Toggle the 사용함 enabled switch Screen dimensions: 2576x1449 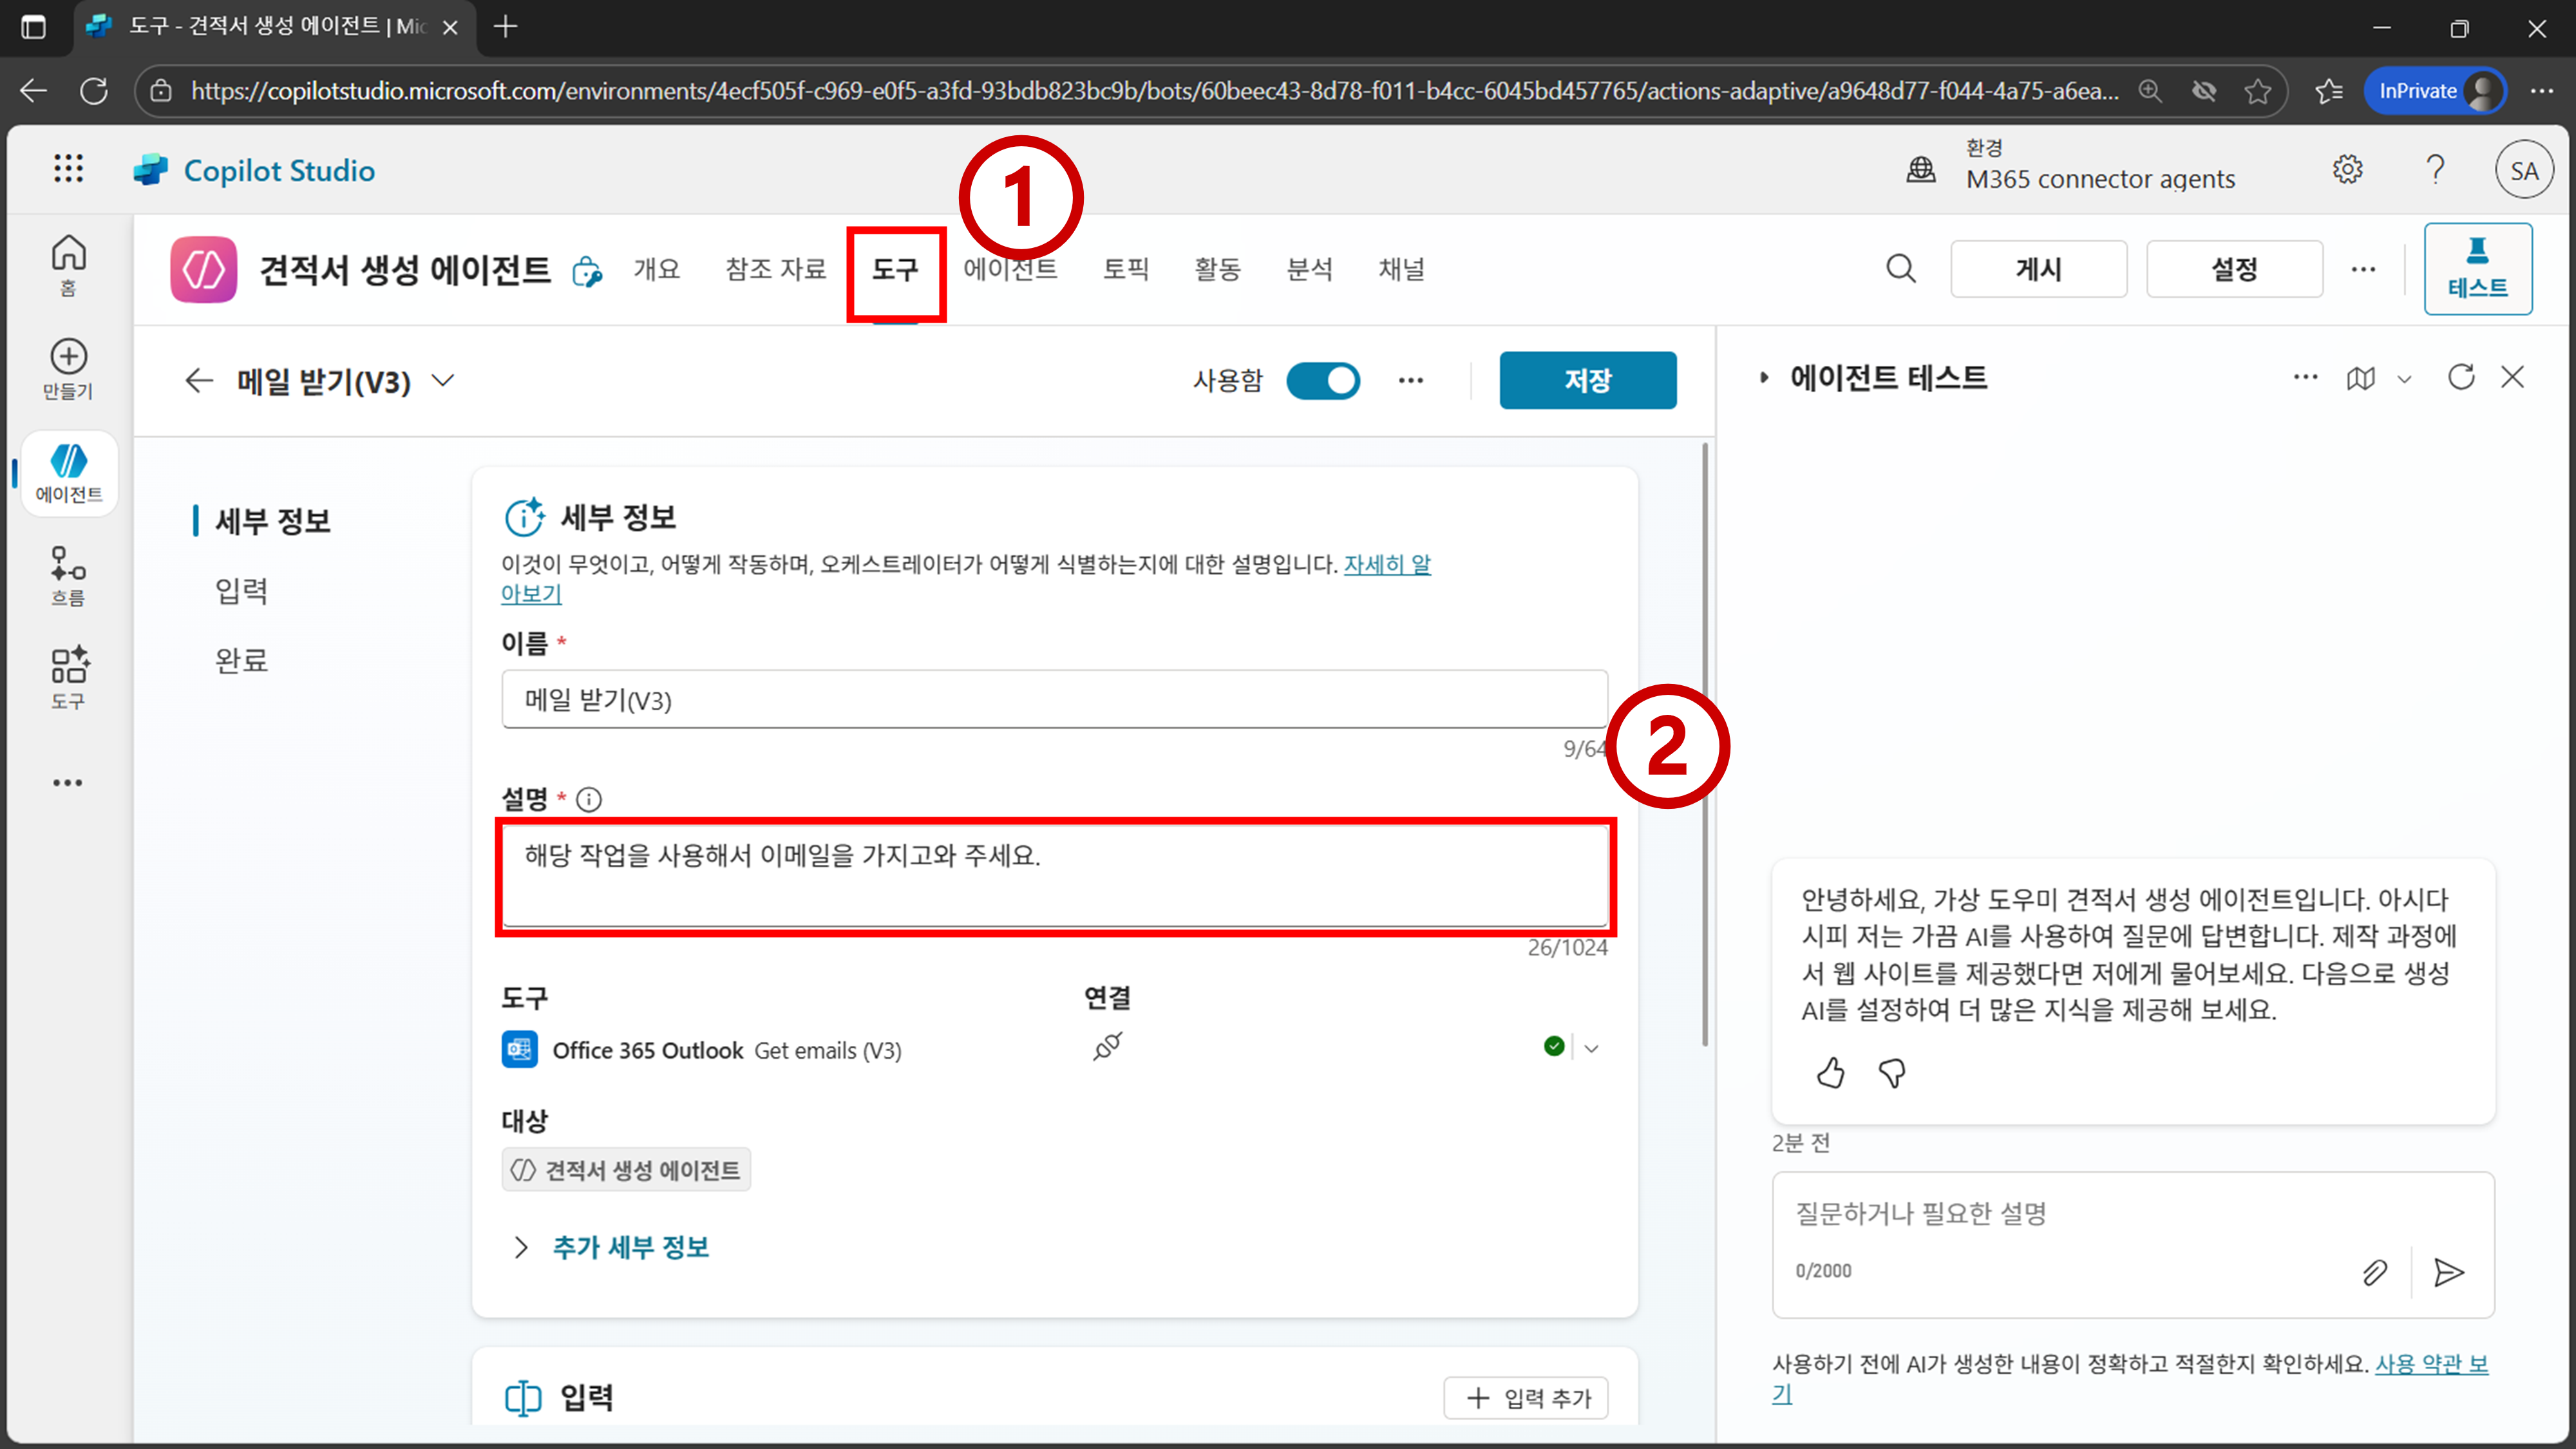click(1322, 380)
